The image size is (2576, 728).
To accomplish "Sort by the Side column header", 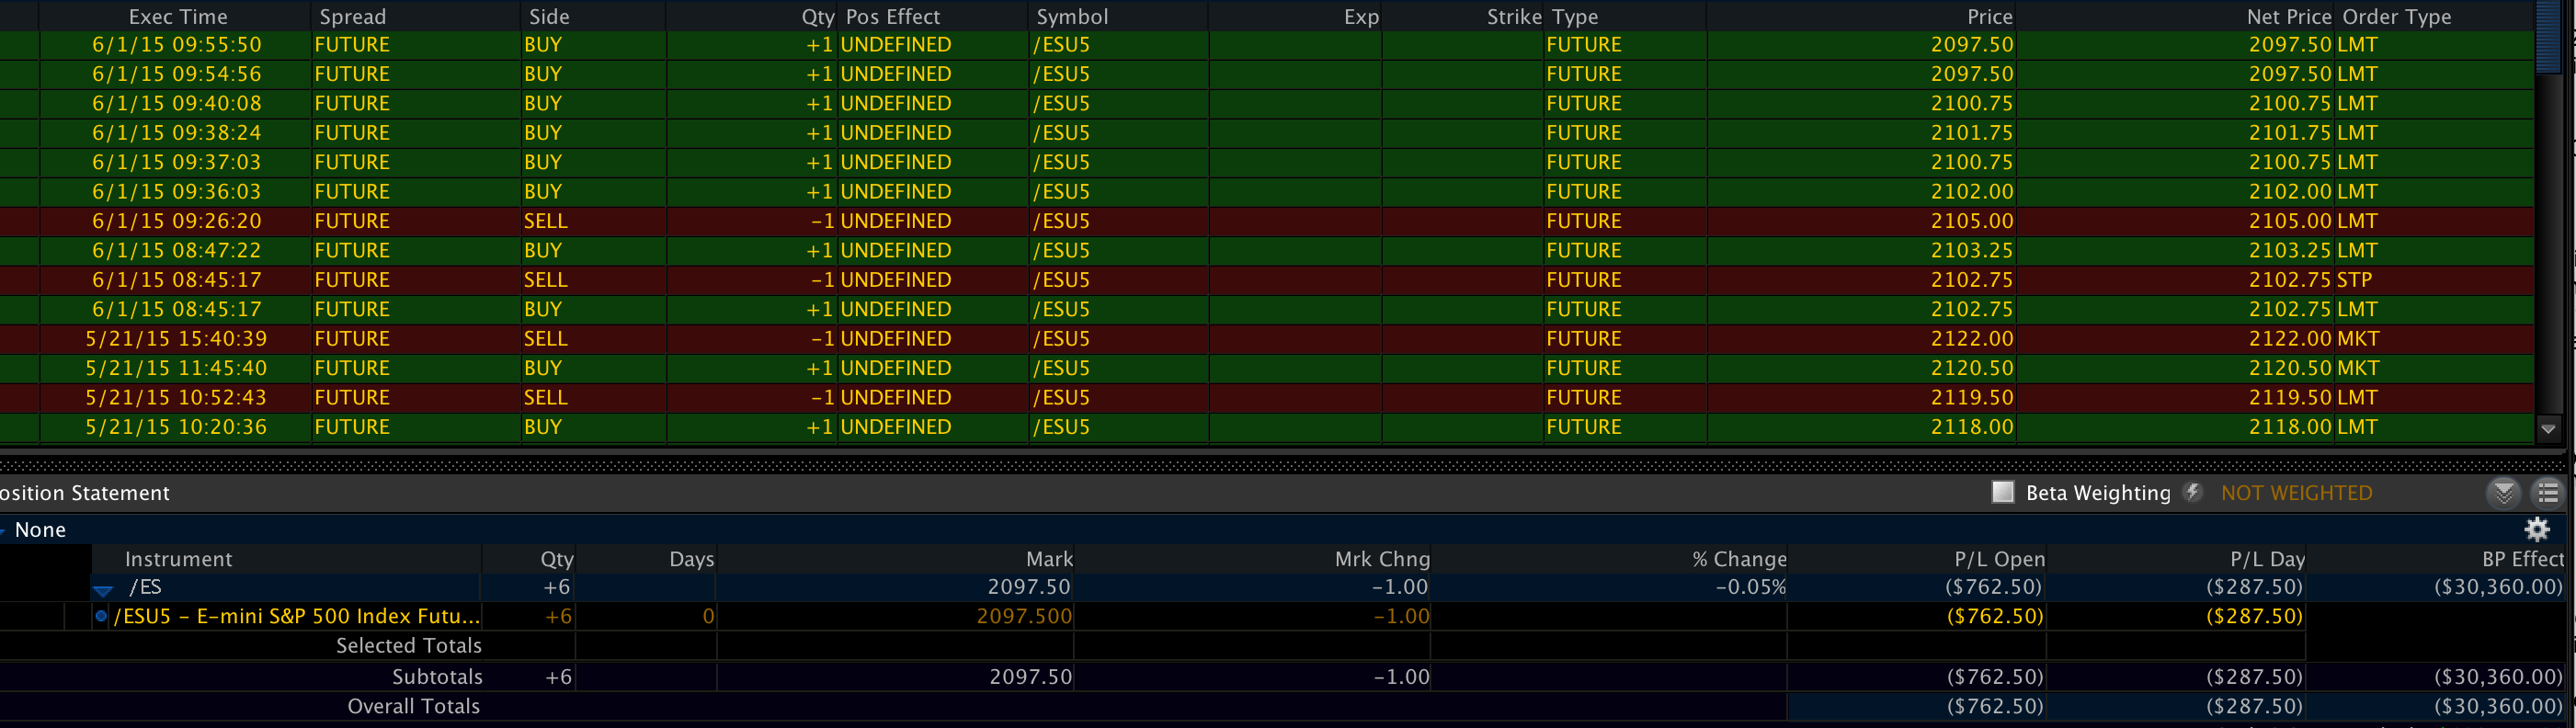I will [549, 16].
